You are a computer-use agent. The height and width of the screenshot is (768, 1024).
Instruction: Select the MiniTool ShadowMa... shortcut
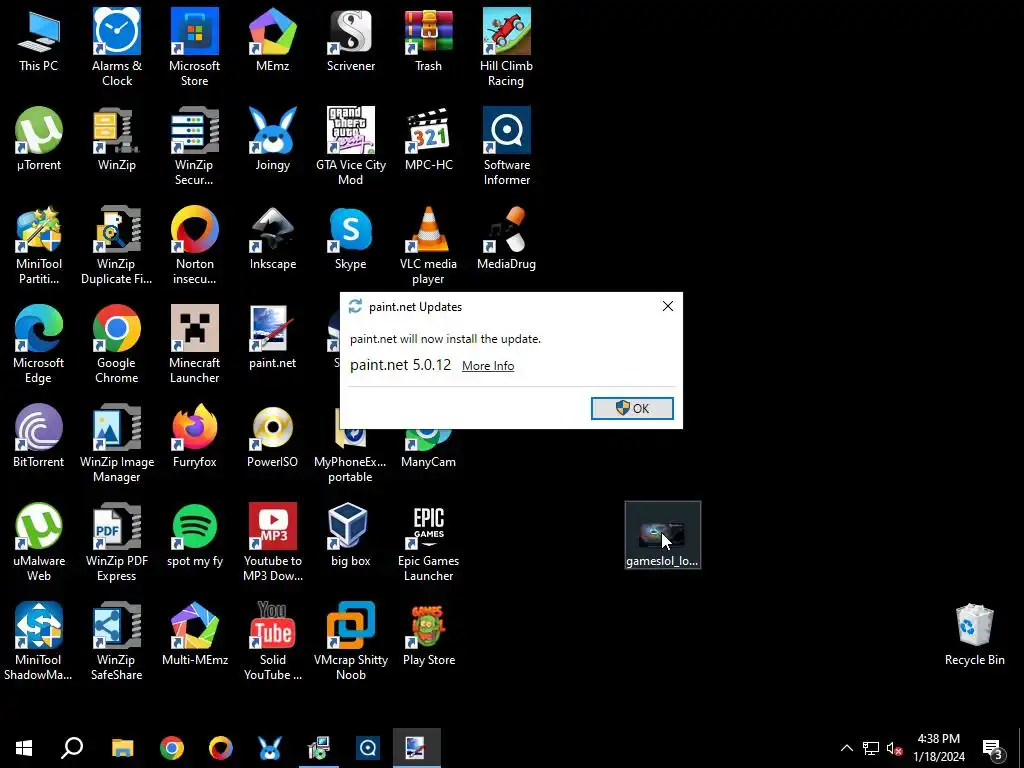pyautogui.click(x=39, y=641)
